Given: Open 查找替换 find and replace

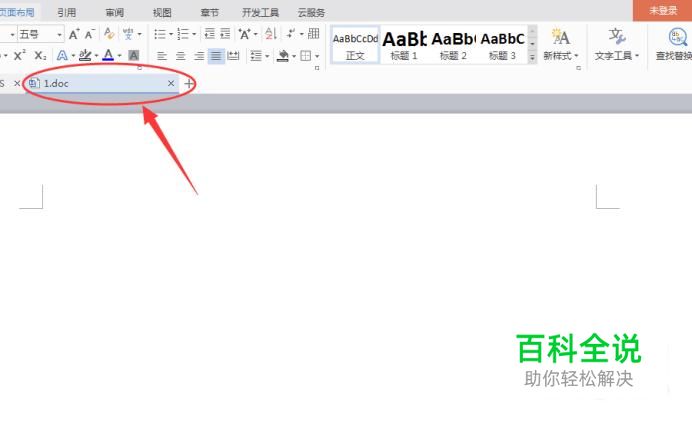Looking at the screenshot, I should (673, 44).
